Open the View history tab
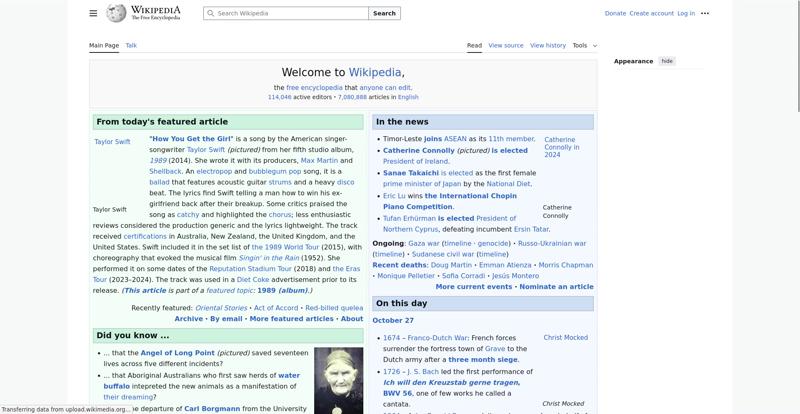 pyautogui.click(x=548, y=45)
